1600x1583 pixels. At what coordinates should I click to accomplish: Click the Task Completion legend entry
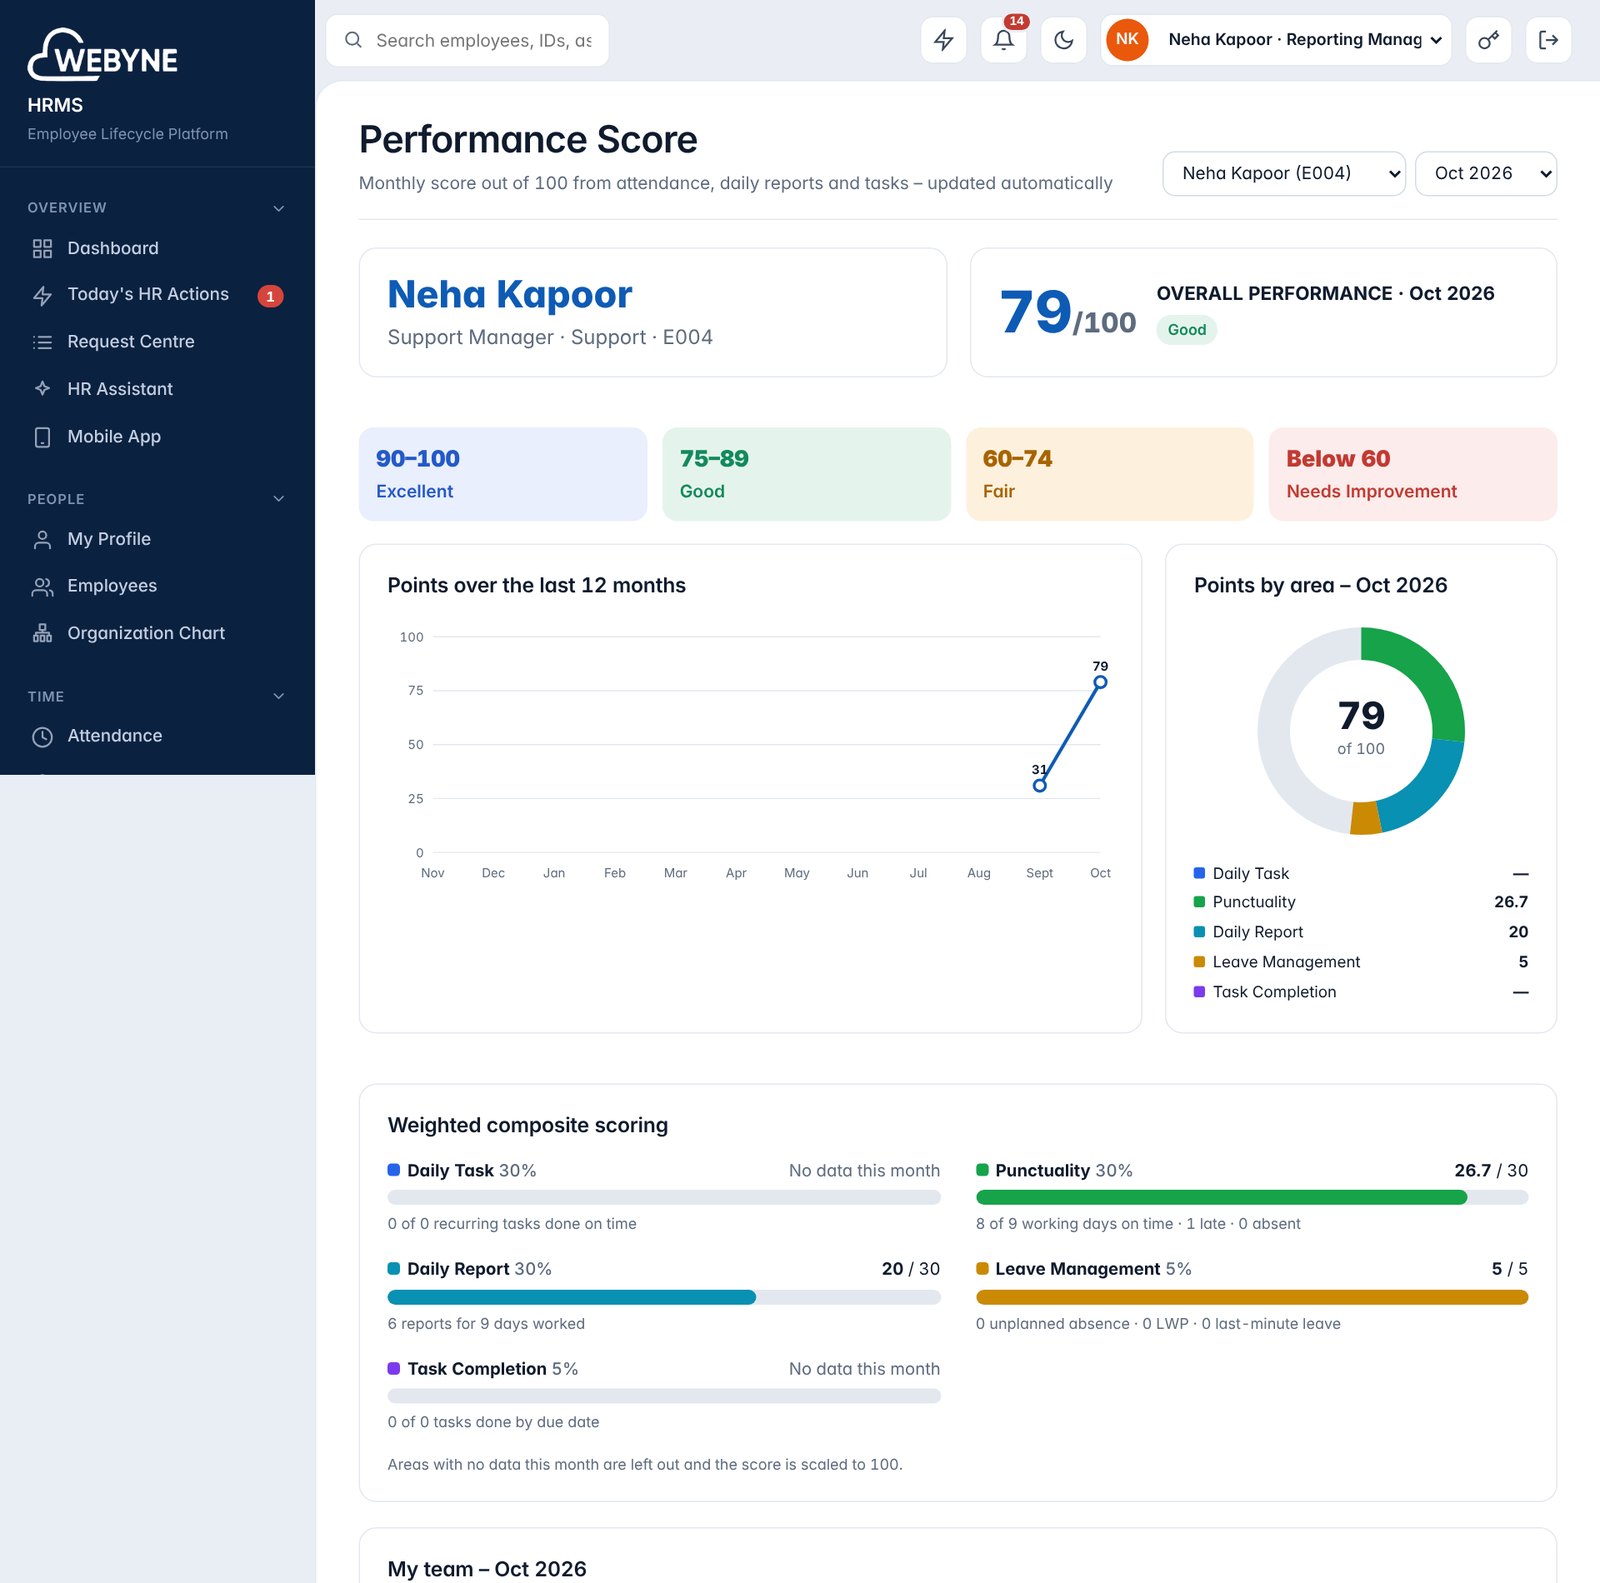(1361, 992)
